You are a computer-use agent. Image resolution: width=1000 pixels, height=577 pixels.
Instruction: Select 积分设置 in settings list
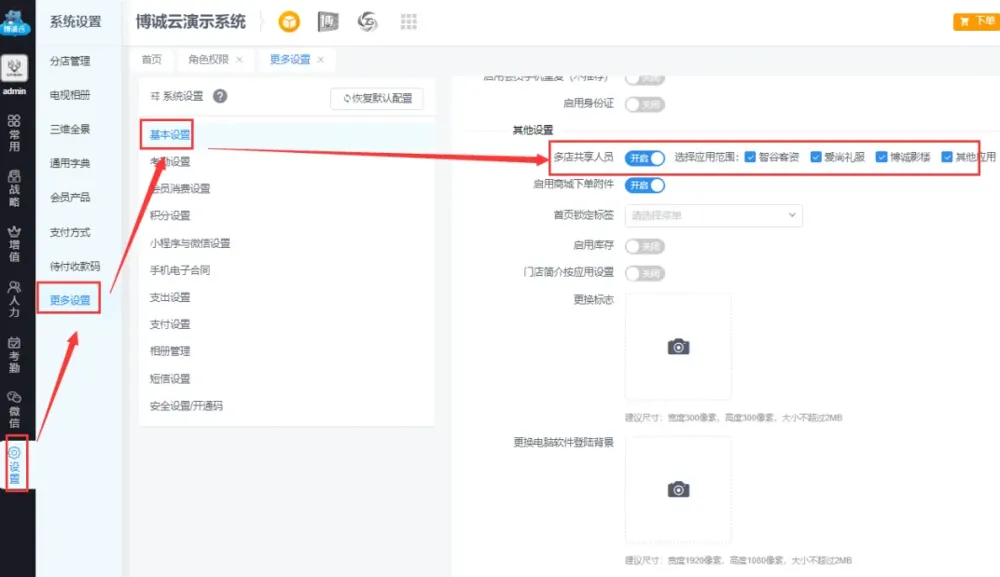[x=170, y=215]
